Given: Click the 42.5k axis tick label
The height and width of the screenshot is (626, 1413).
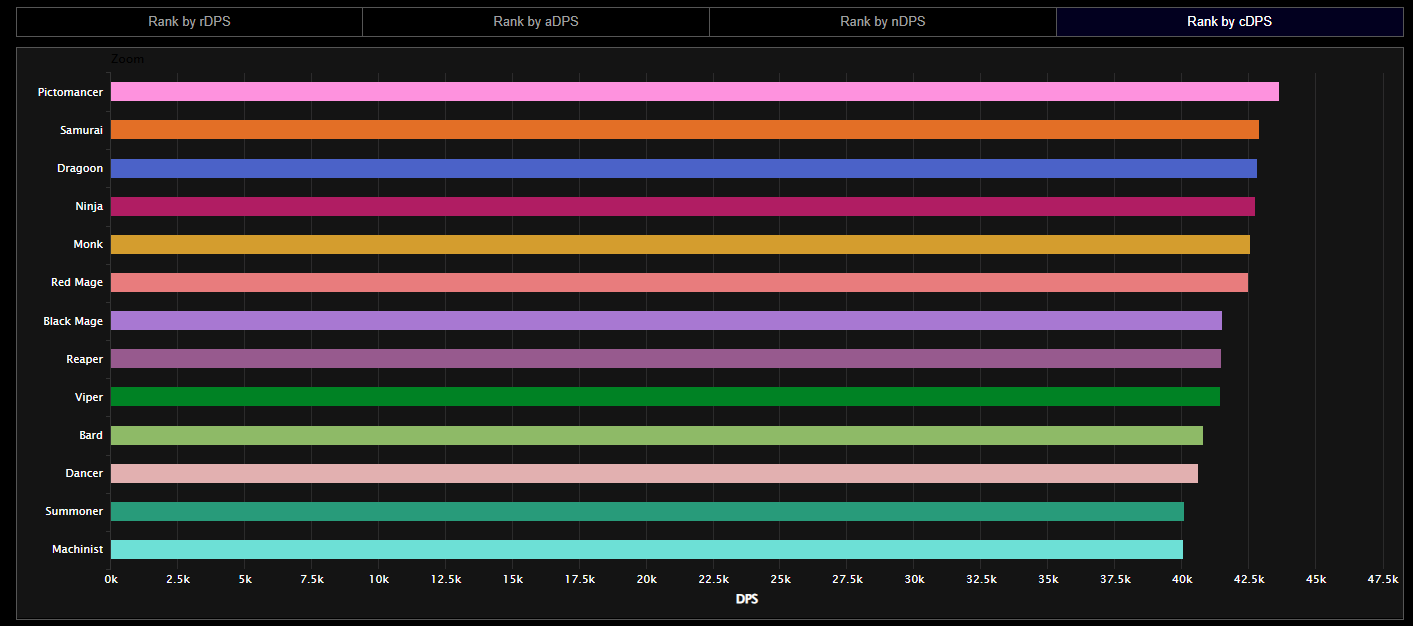Looking at the screenshot, I should pyautogui.click(x=1250, y=580).
